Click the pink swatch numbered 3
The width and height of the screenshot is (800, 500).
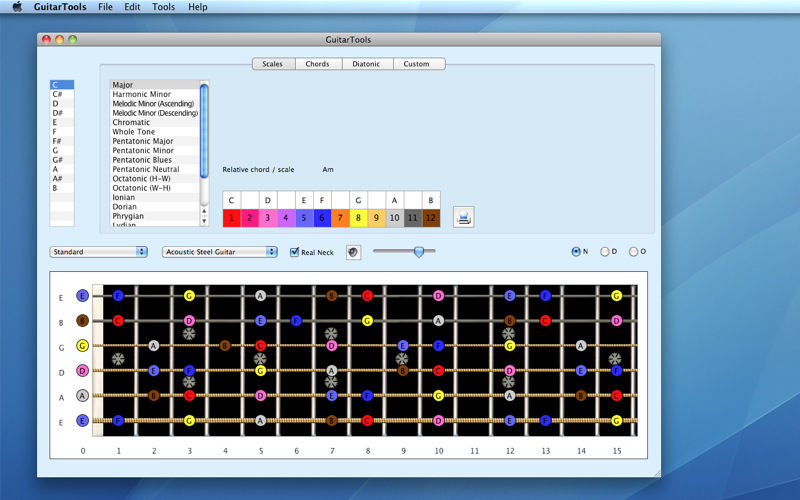pyautogui.click(x=268, y=218)
